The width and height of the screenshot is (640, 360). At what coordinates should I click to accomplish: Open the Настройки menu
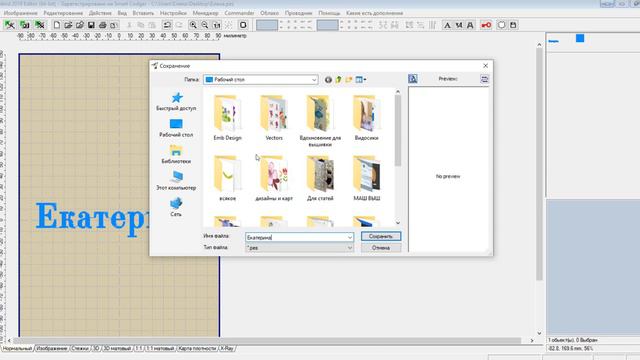[x=173, y=13]
